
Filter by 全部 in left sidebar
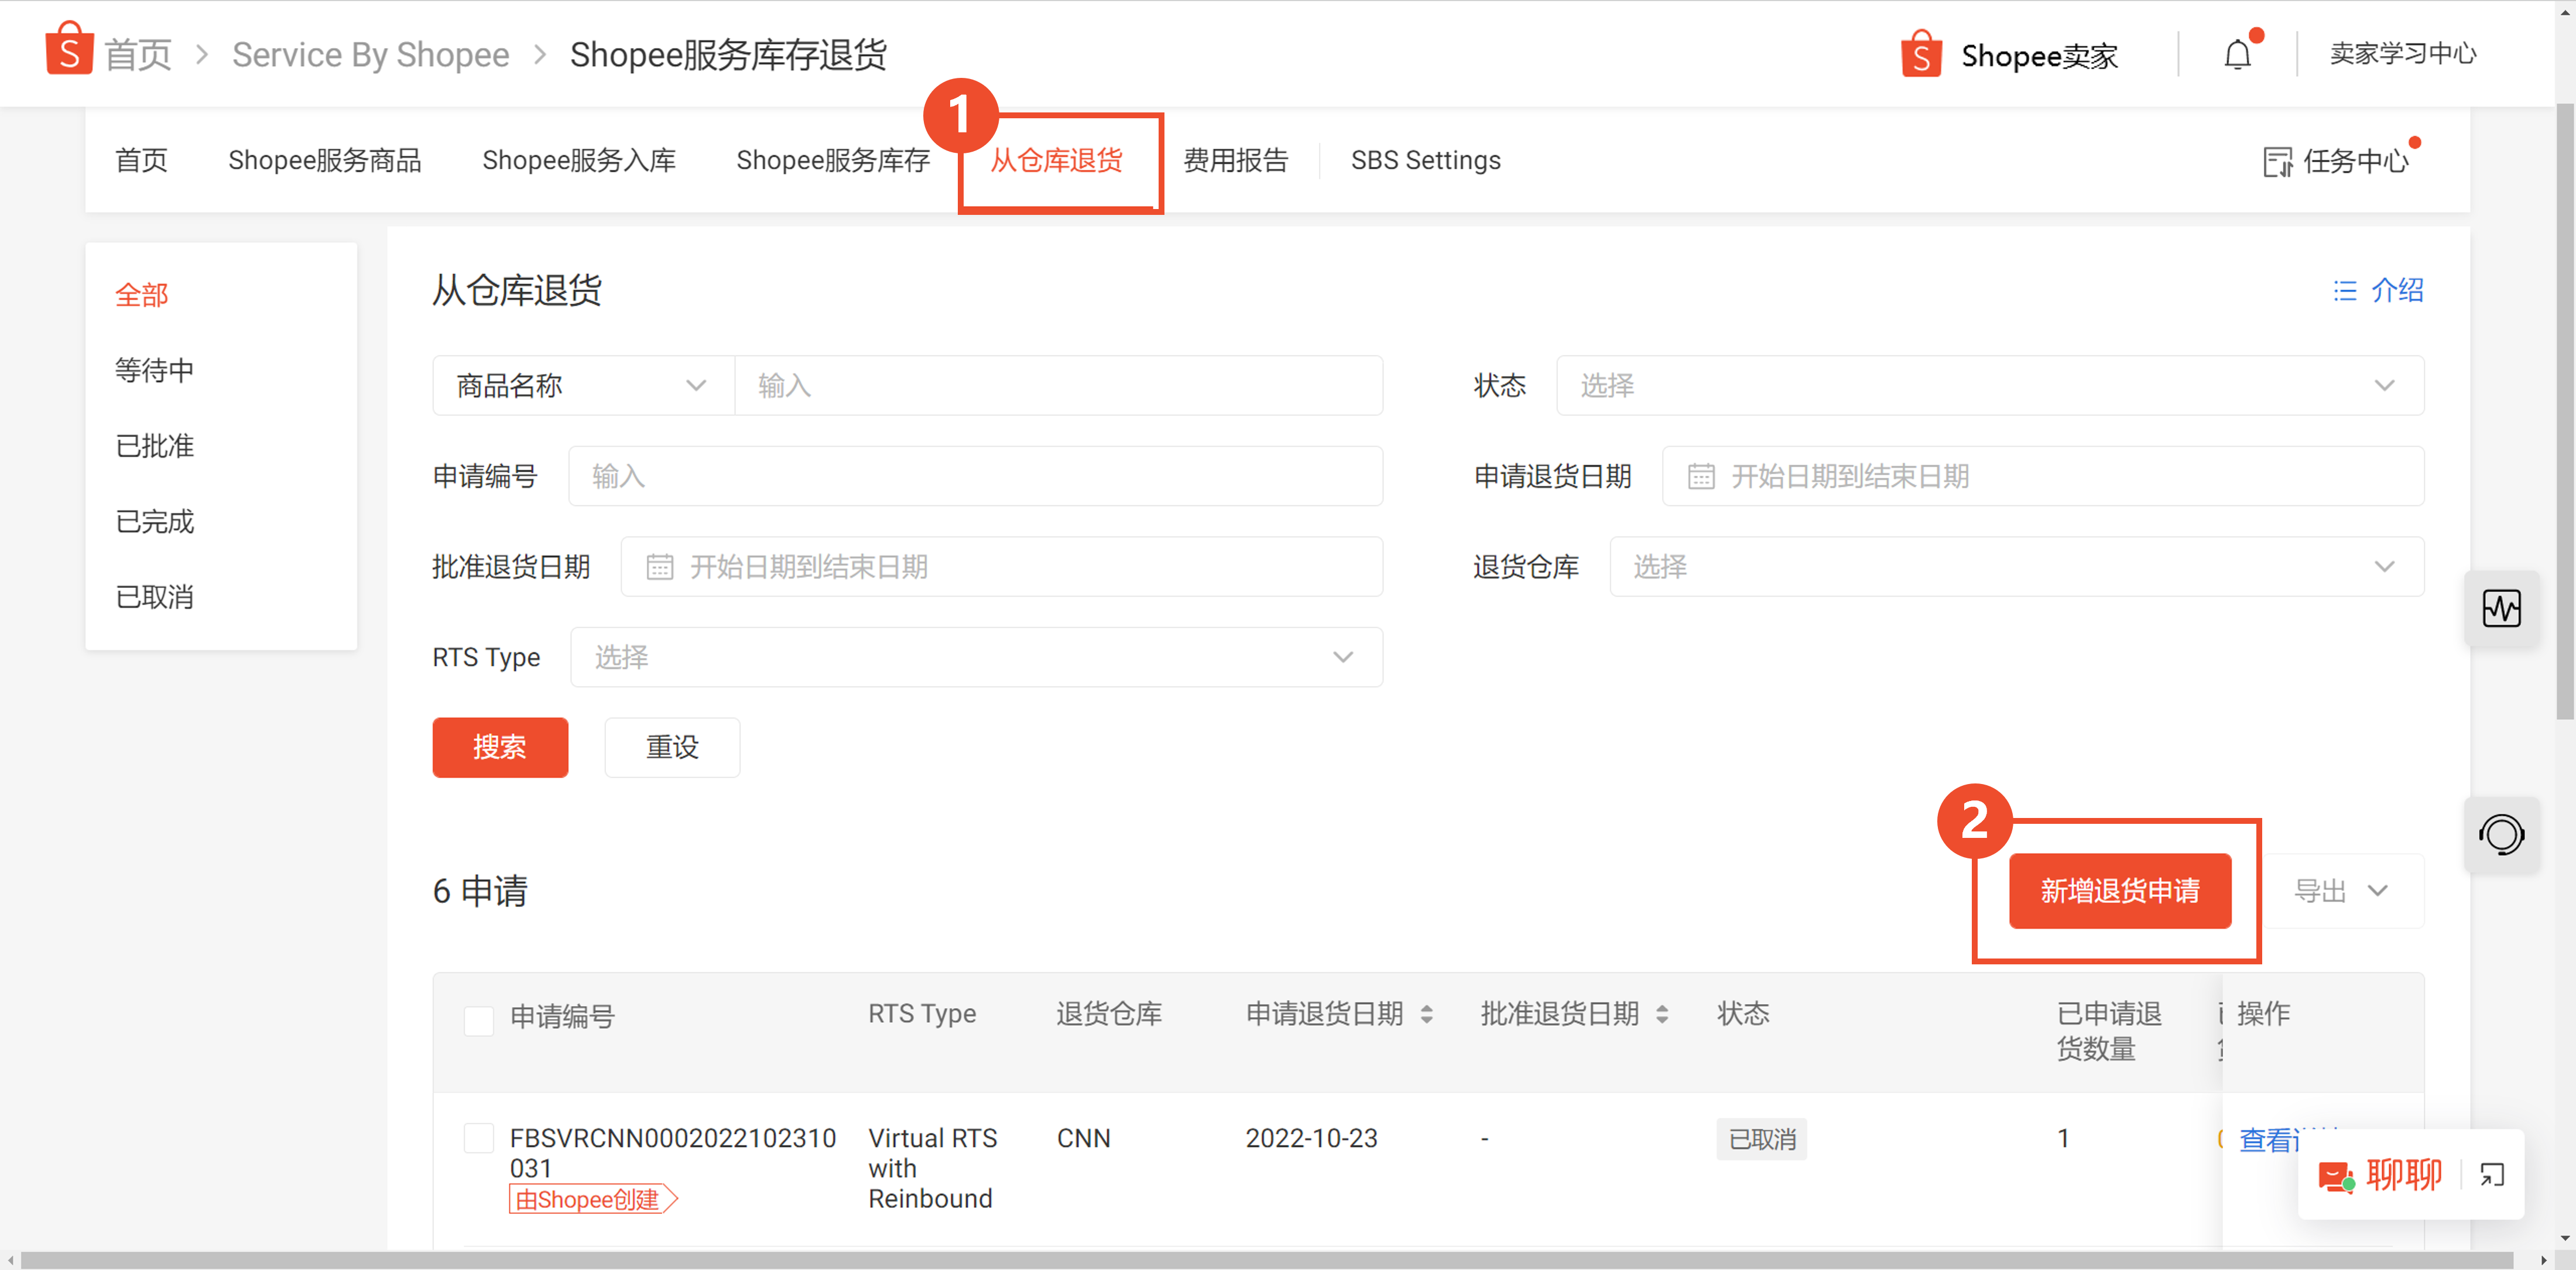point(141,295)
